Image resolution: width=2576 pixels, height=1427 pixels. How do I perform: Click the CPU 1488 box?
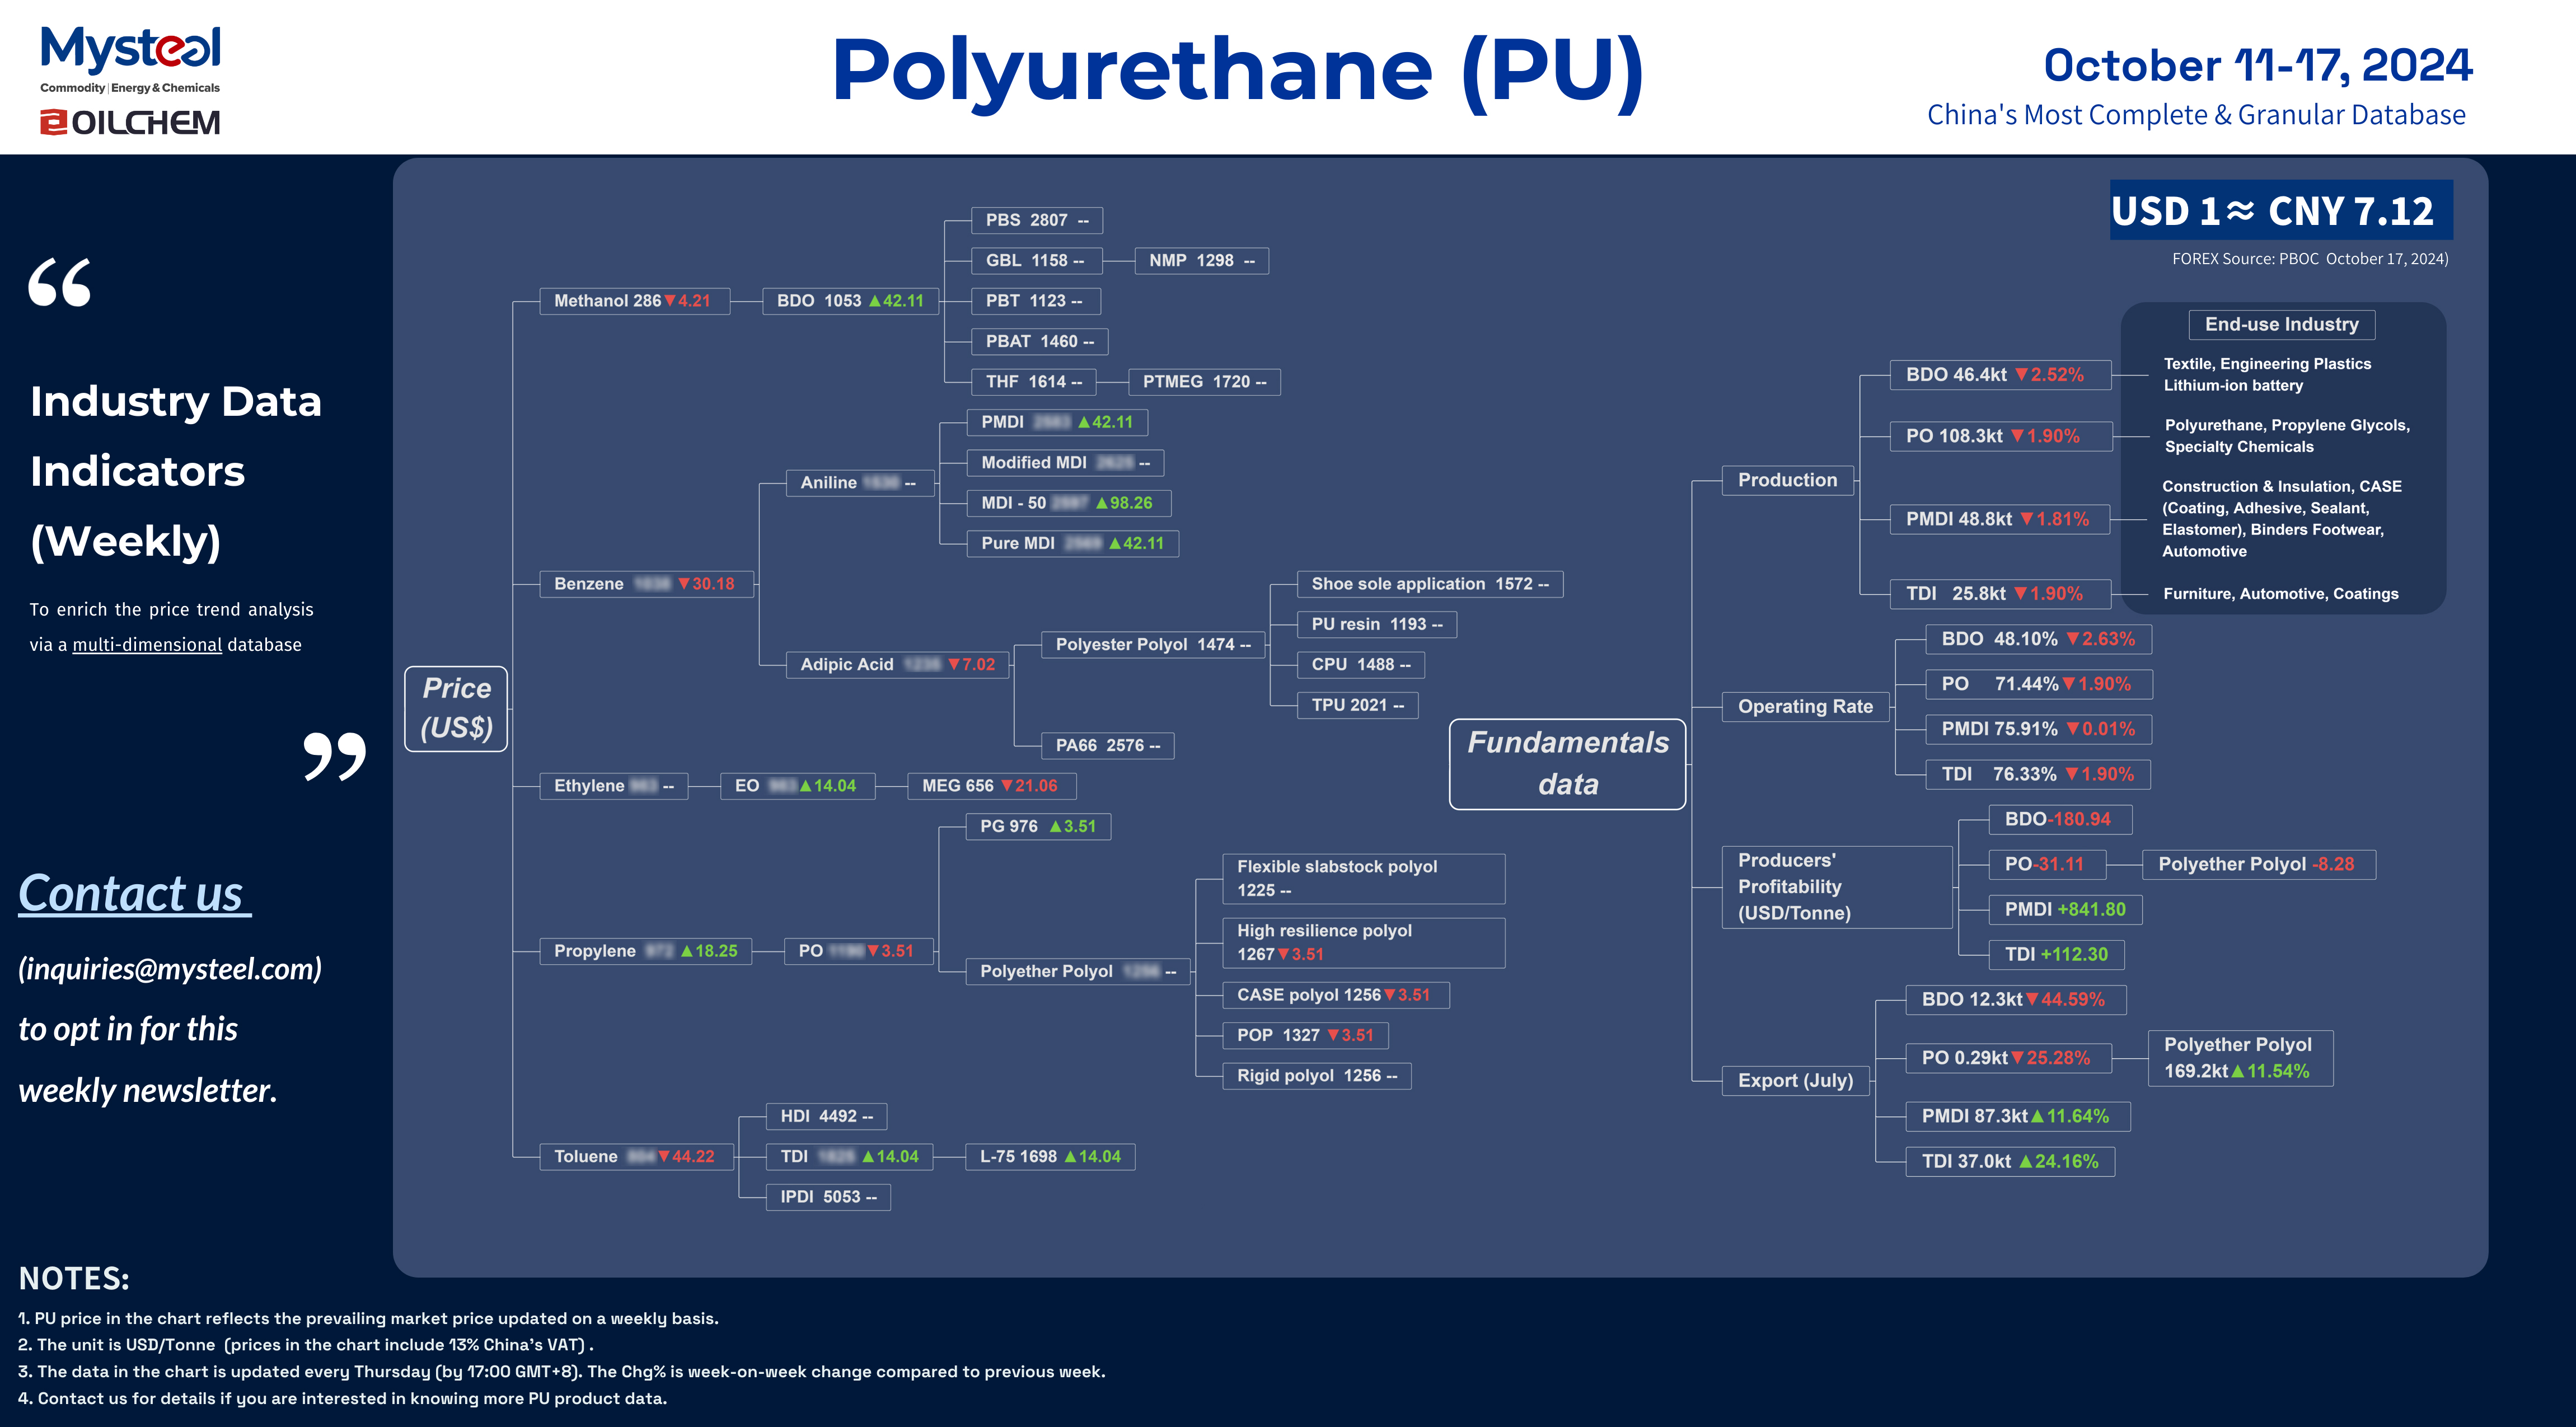1361,665
